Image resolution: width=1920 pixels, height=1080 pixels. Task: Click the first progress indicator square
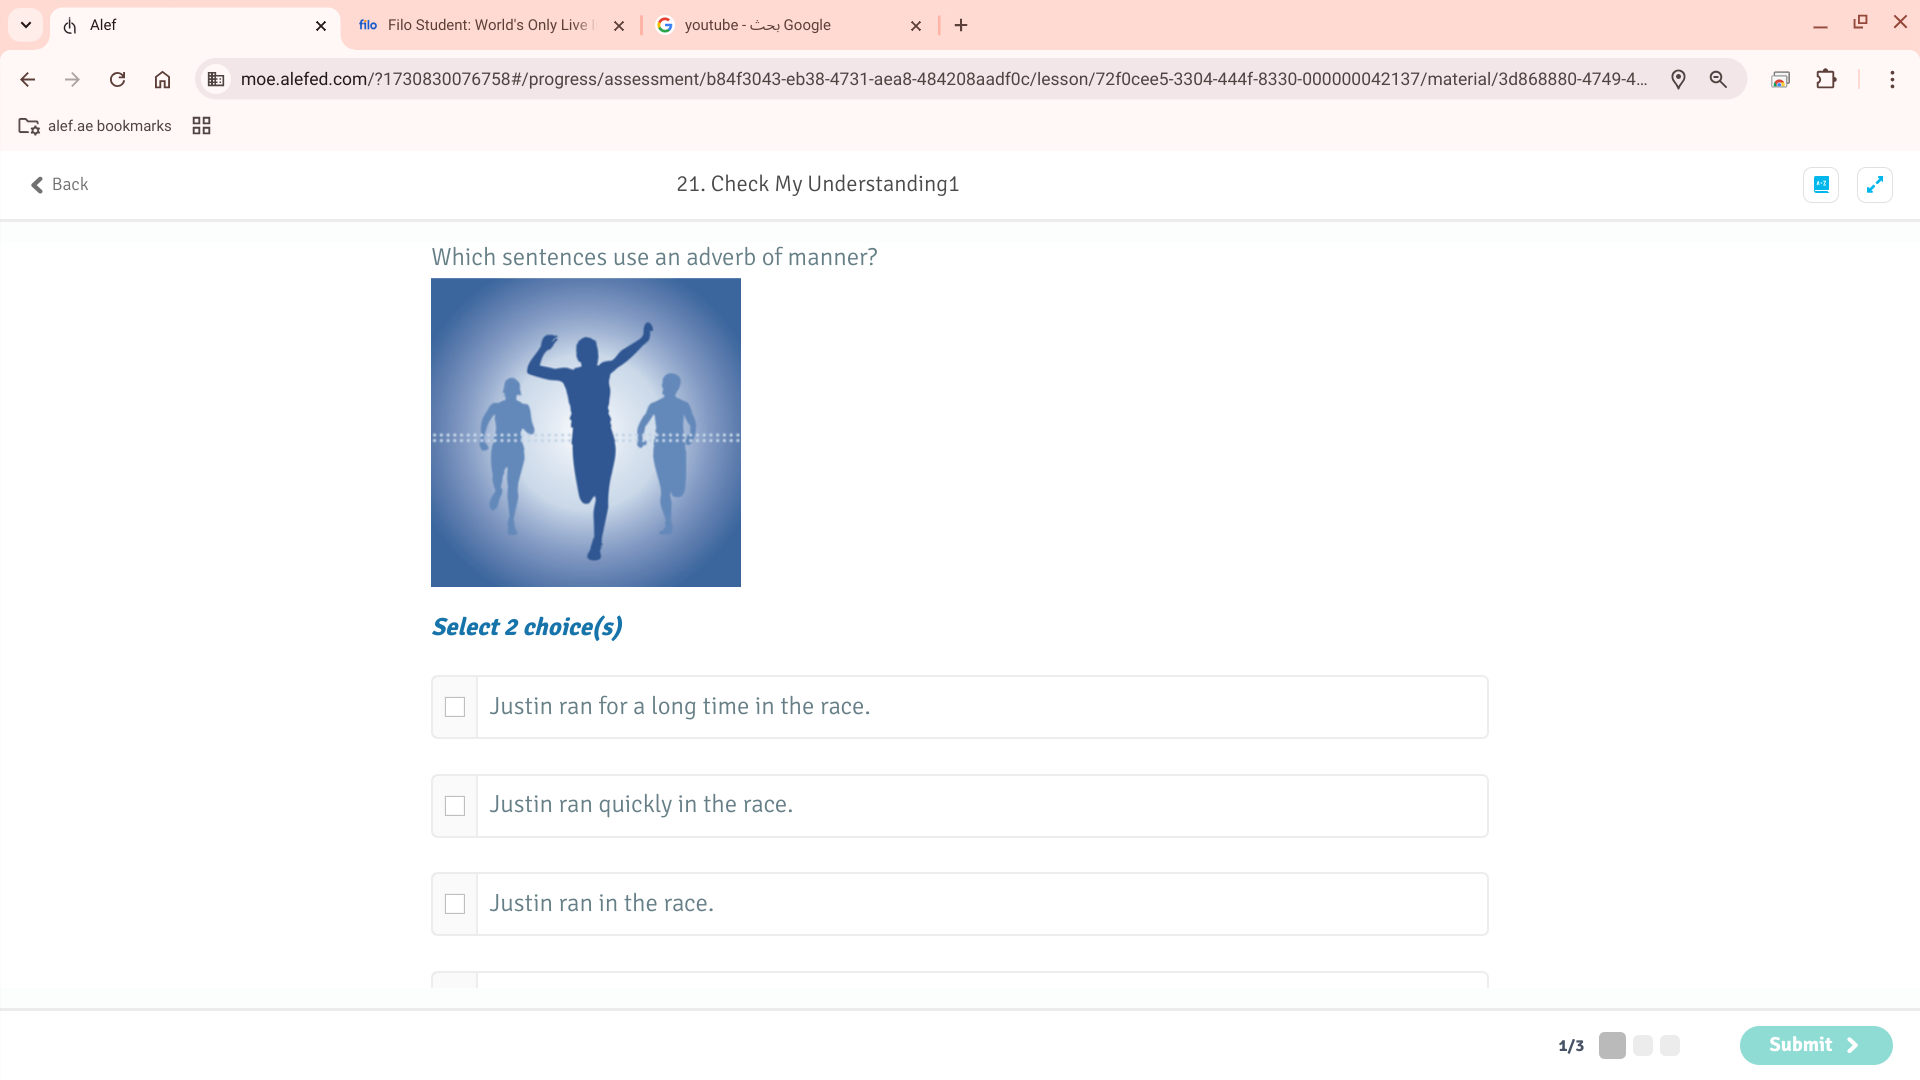[1612, 1045]
